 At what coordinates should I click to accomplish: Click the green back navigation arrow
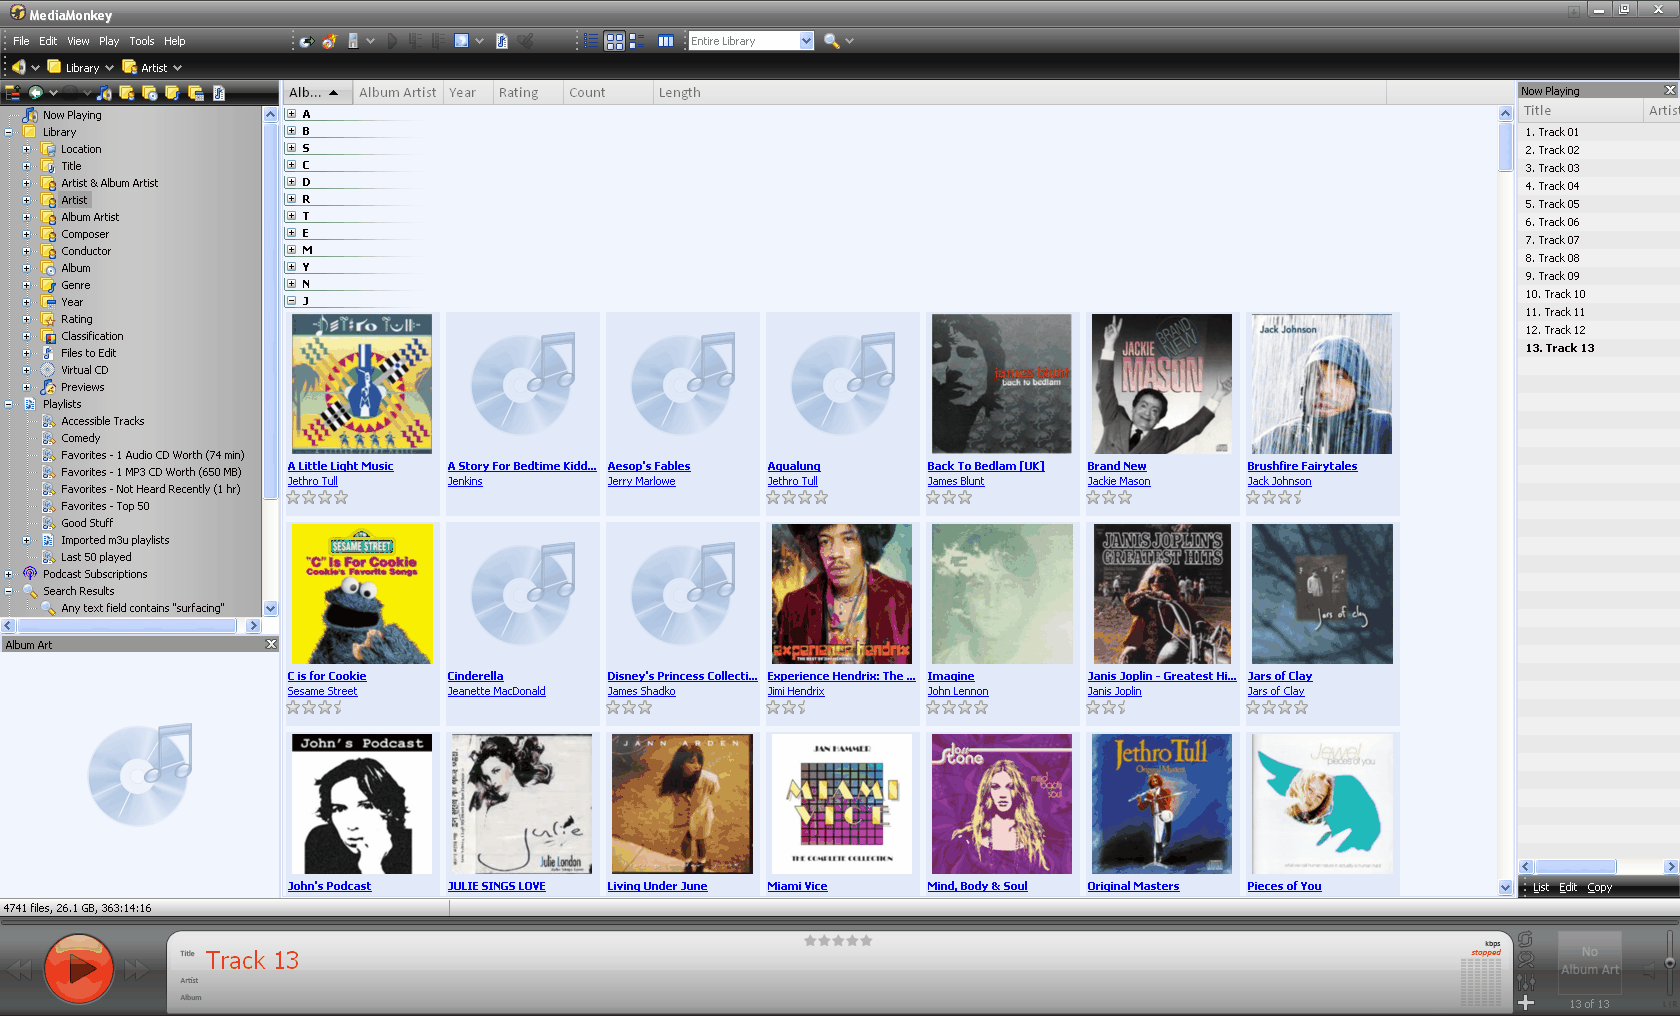point(36,93)
